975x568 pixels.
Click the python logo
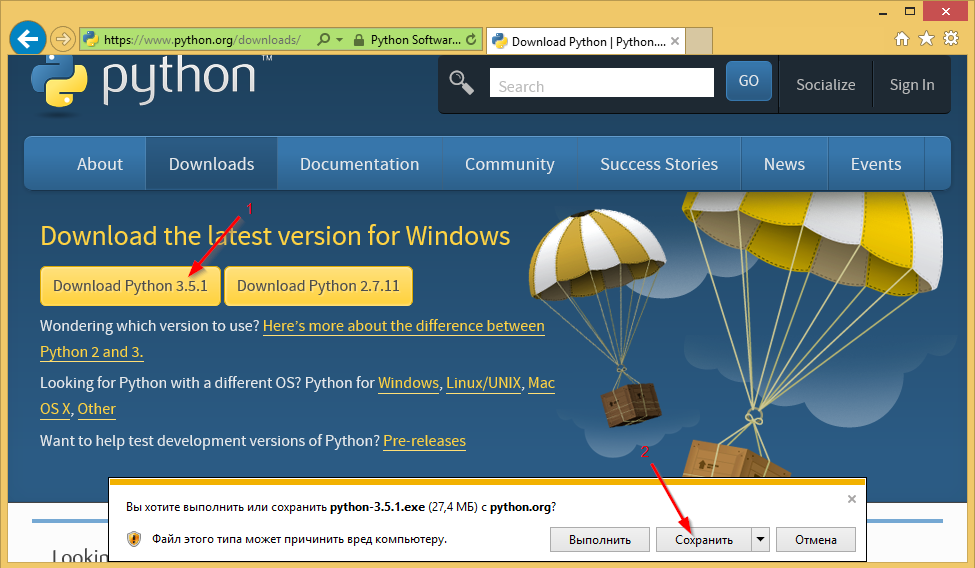point(152,83)
